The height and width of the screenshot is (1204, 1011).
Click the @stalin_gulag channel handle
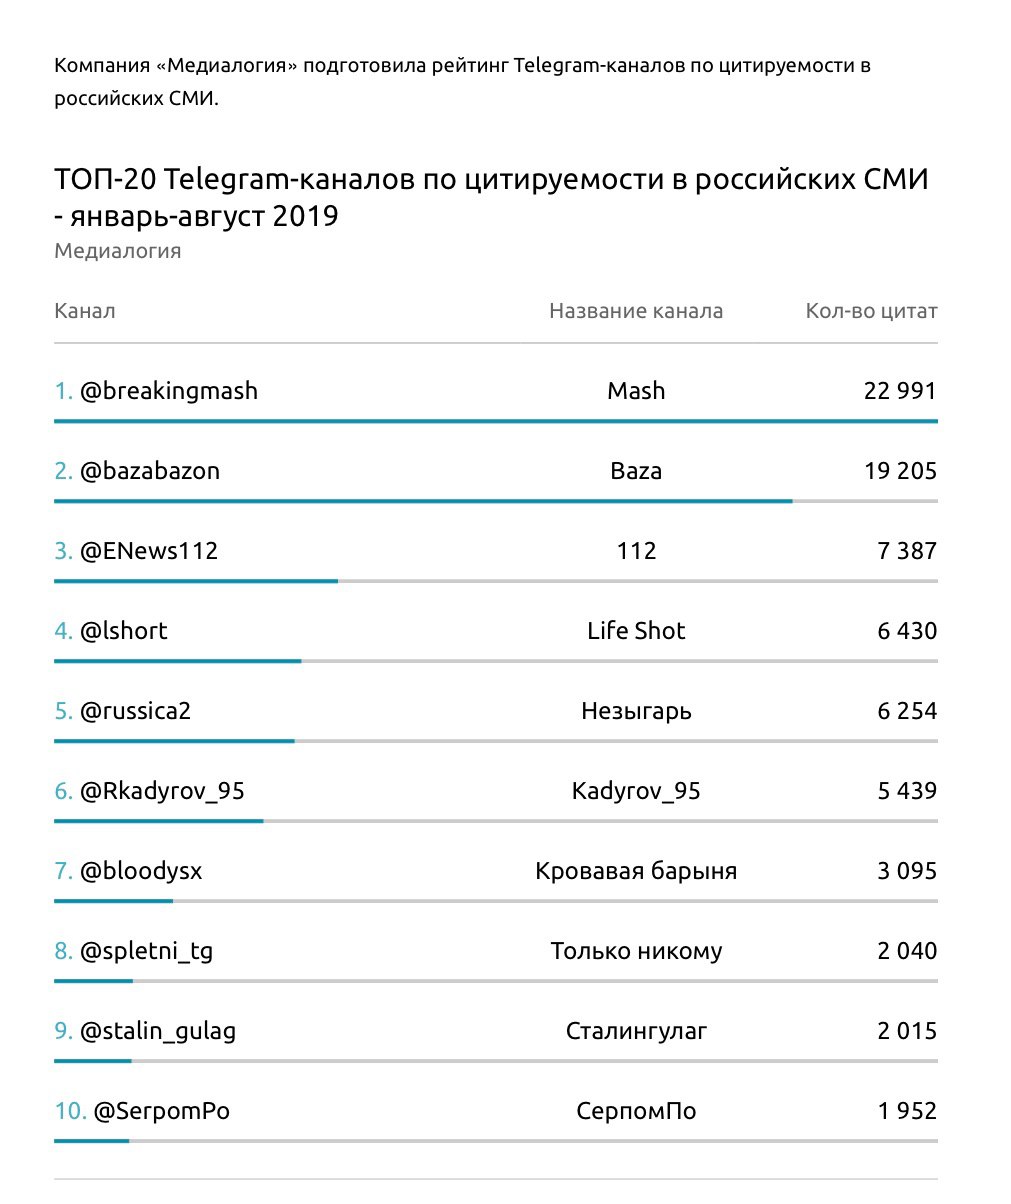(x=157, y=1031)
